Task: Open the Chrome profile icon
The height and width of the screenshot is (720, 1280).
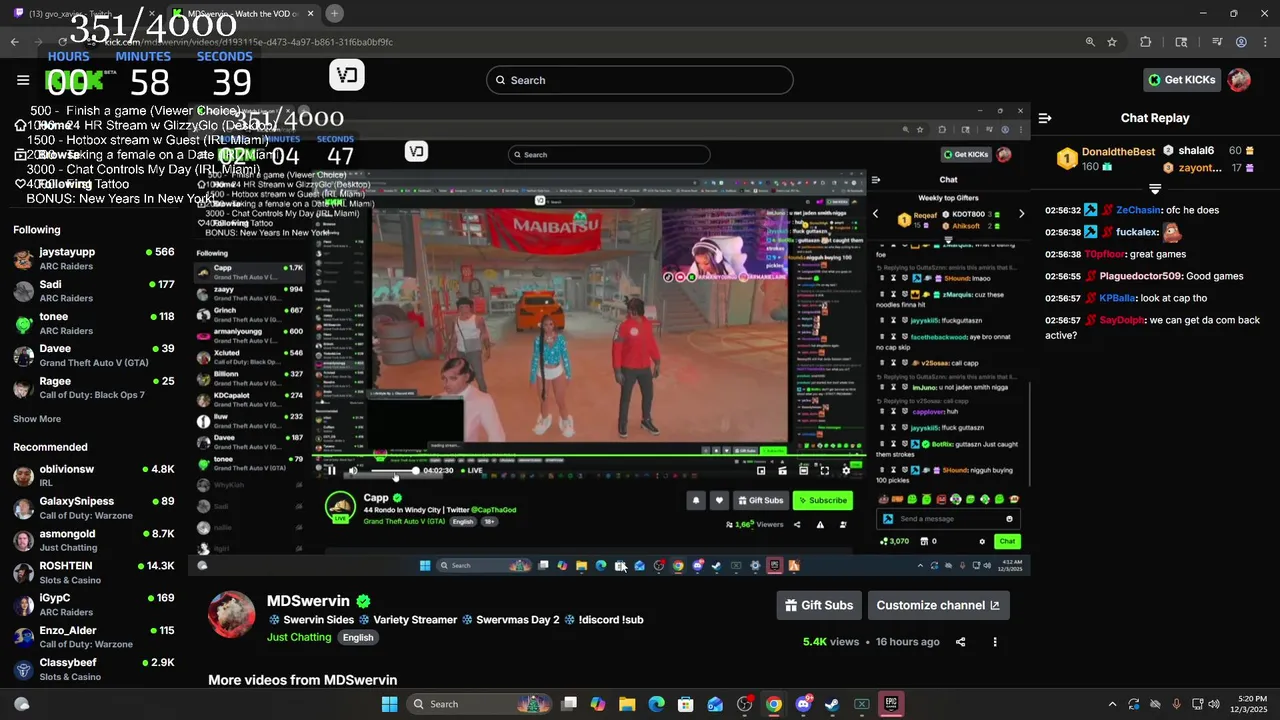Action: point(1241,42)
